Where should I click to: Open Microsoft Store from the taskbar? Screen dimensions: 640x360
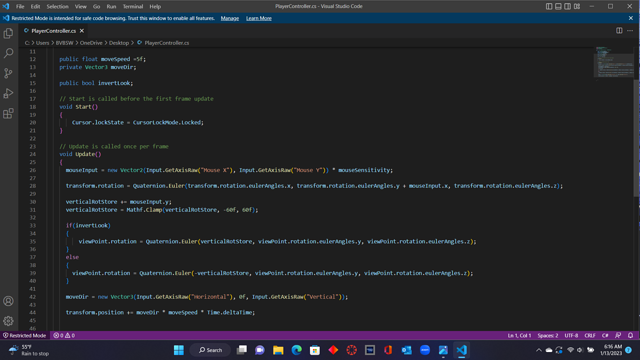315,350
